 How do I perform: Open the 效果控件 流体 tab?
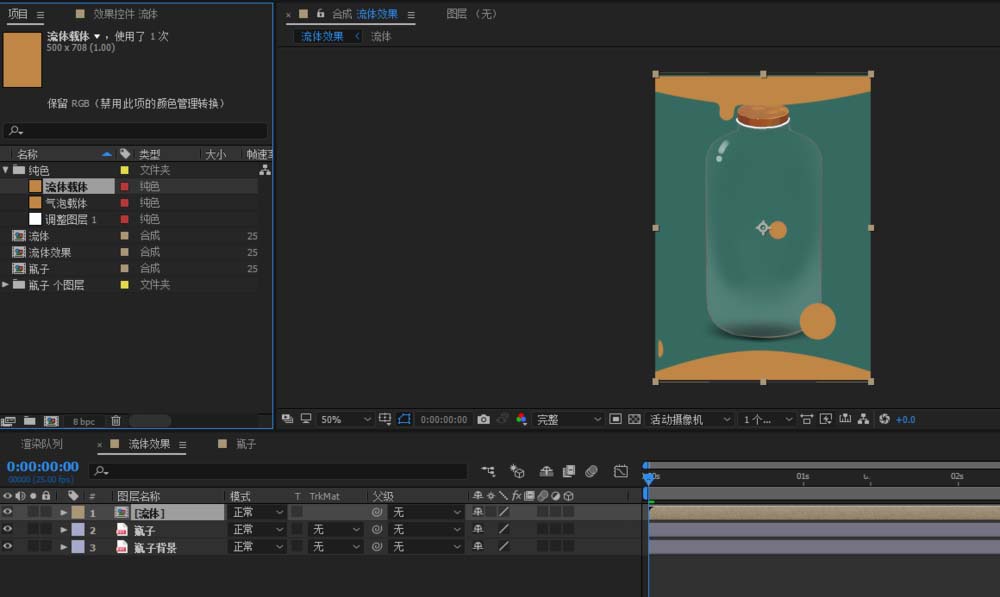click(124, 14)
